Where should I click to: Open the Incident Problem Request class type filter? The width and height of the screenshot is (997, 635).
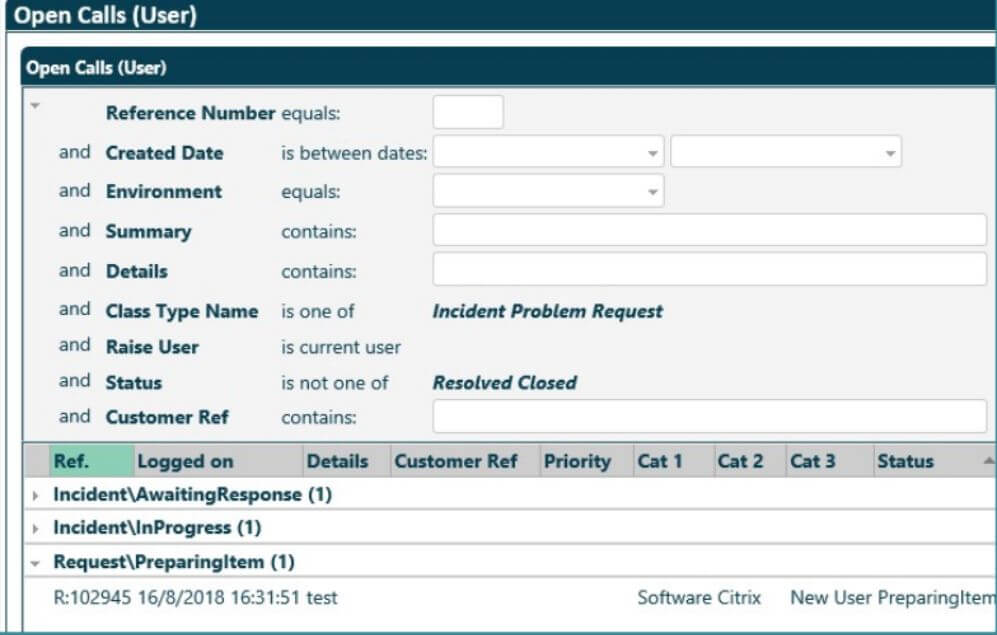click(547, 311)
